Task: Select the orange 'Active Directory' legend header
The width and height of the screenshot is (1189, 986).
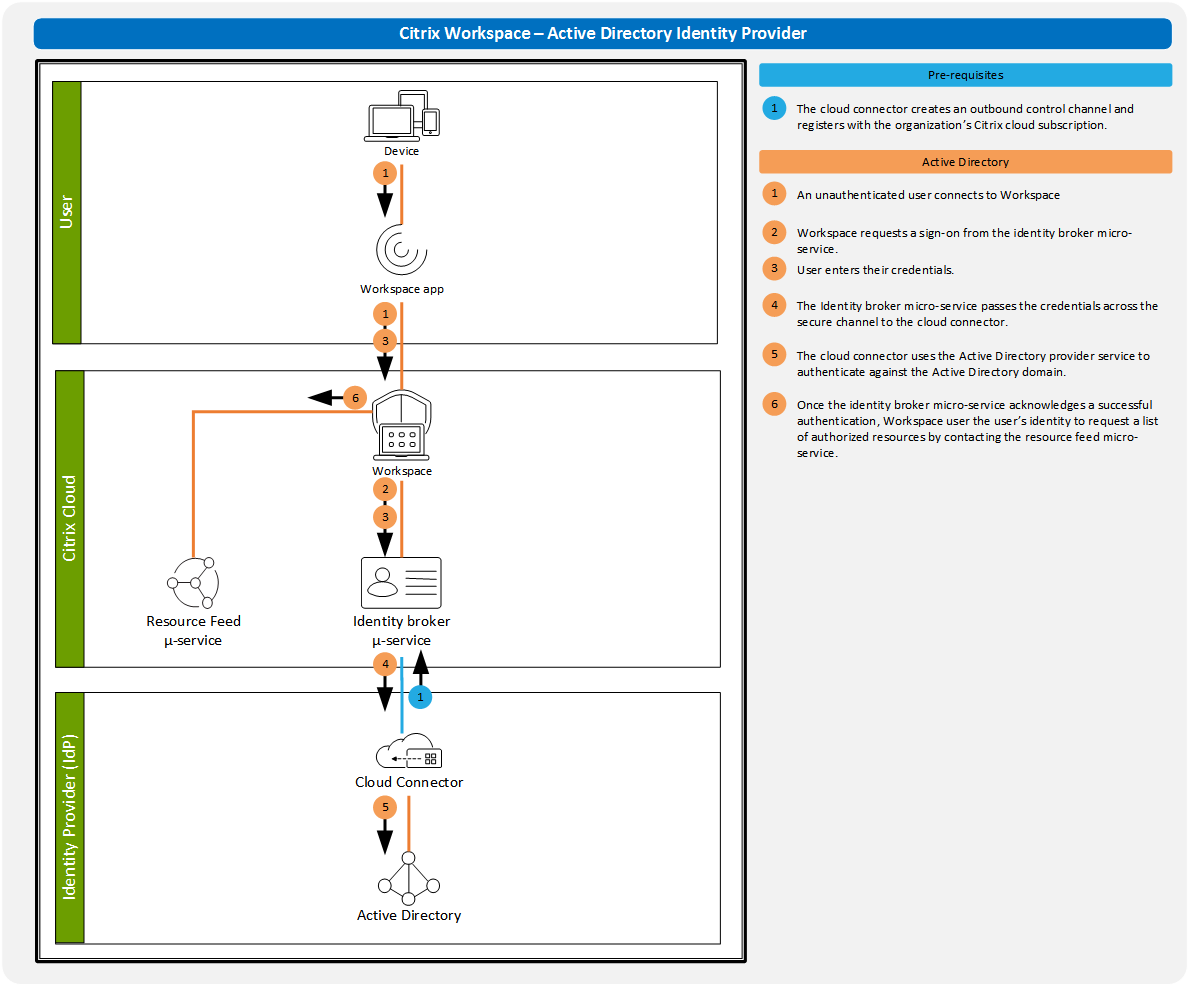Action: pyautogui.click(x=965, y=162)
